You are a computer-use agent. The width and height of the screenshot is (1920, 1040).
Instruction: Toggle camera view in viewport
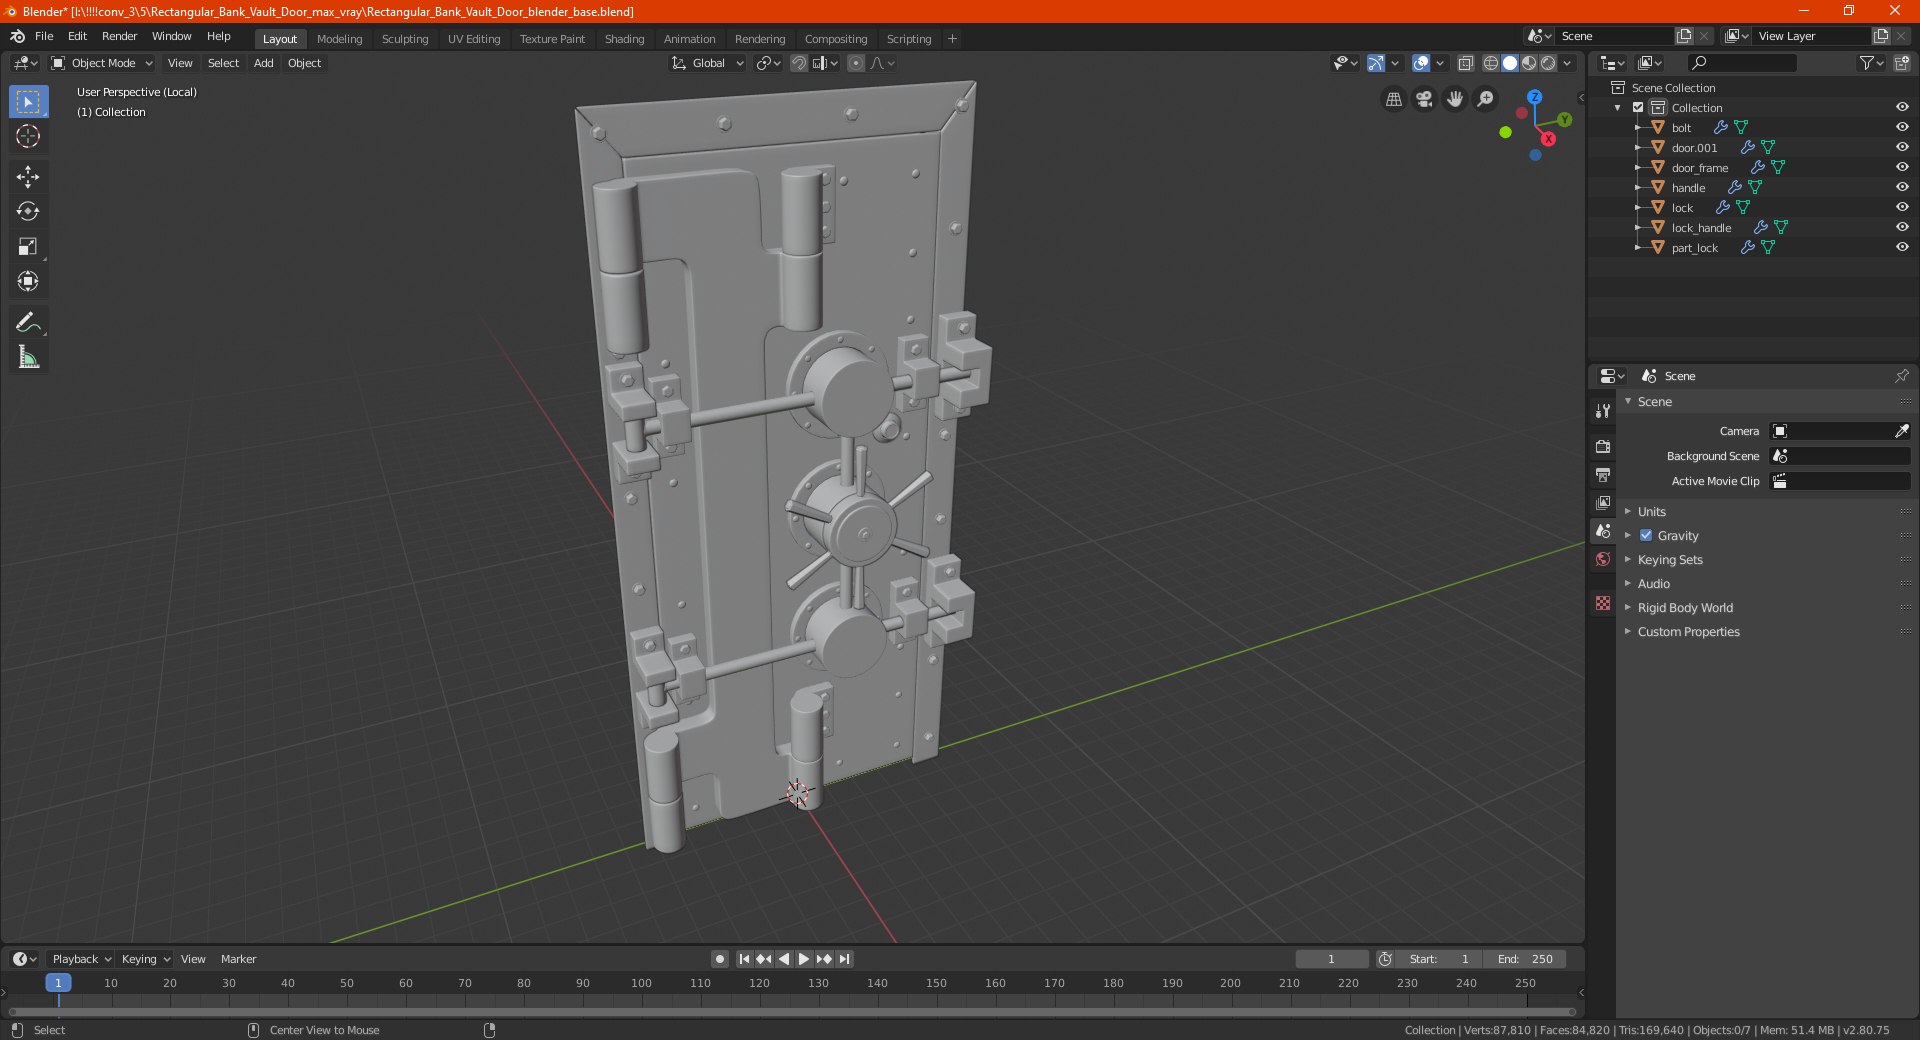click(x=1424, y=99)
